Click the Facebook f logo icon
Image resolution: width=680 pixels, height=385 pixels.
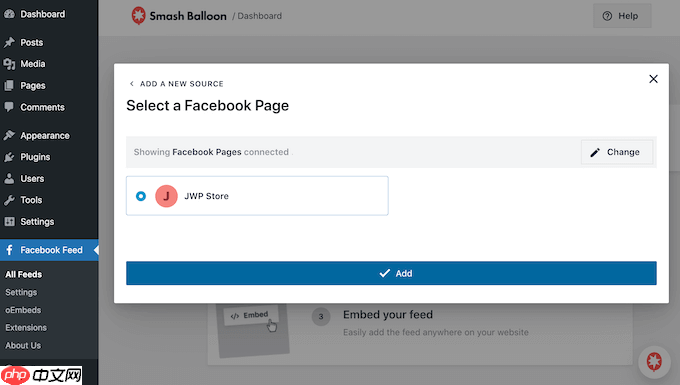point(9,250)
